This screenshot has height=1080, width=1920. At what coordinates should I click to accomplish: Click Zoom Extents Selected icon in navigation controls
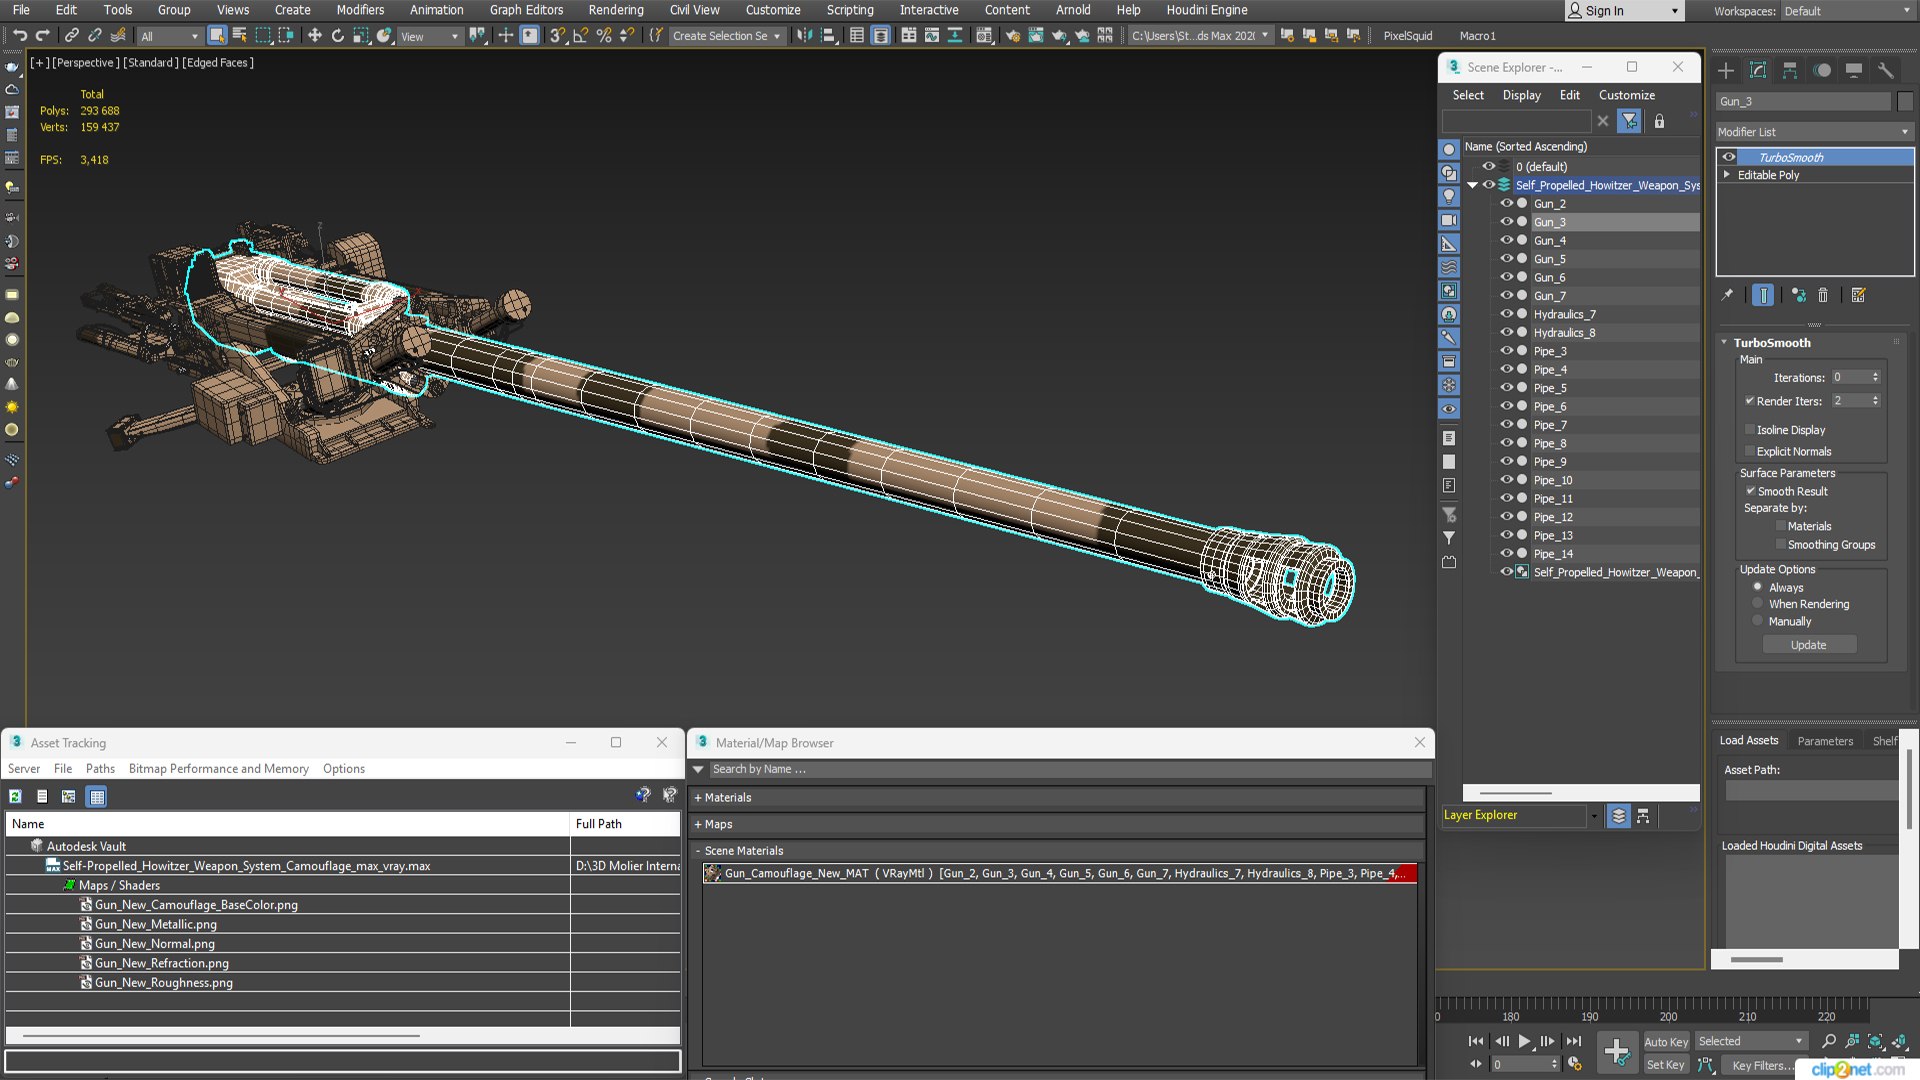1875,1041
